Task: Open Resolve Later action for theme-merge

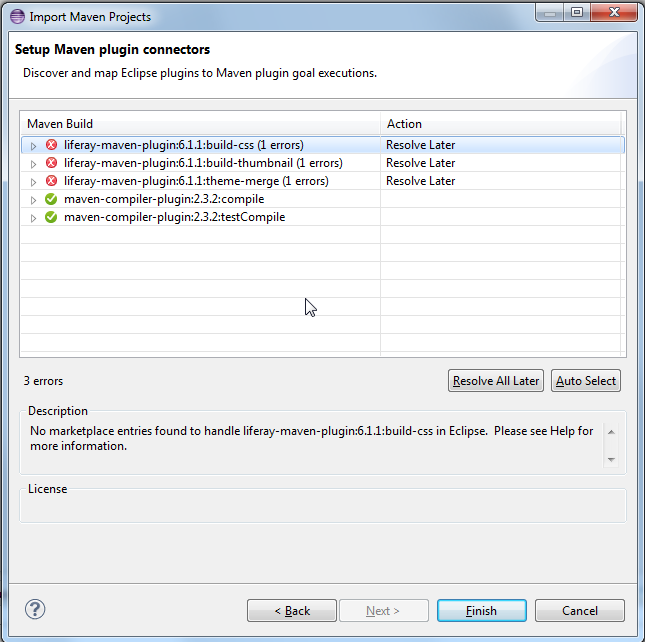Action: click(x=420, y=181)
